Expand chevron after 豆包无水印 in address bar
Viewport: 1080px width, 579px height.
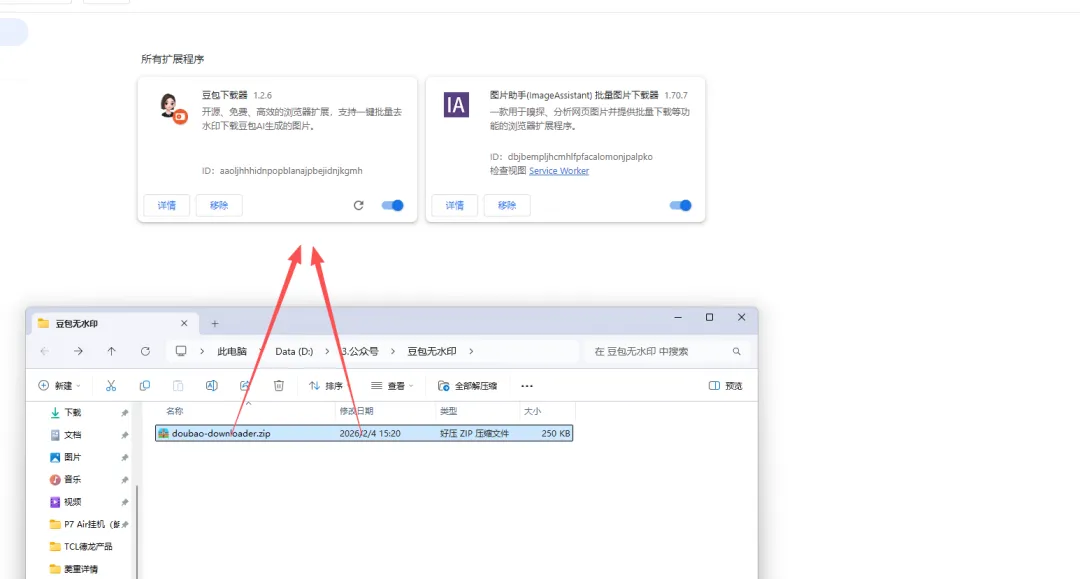(471, 351)
